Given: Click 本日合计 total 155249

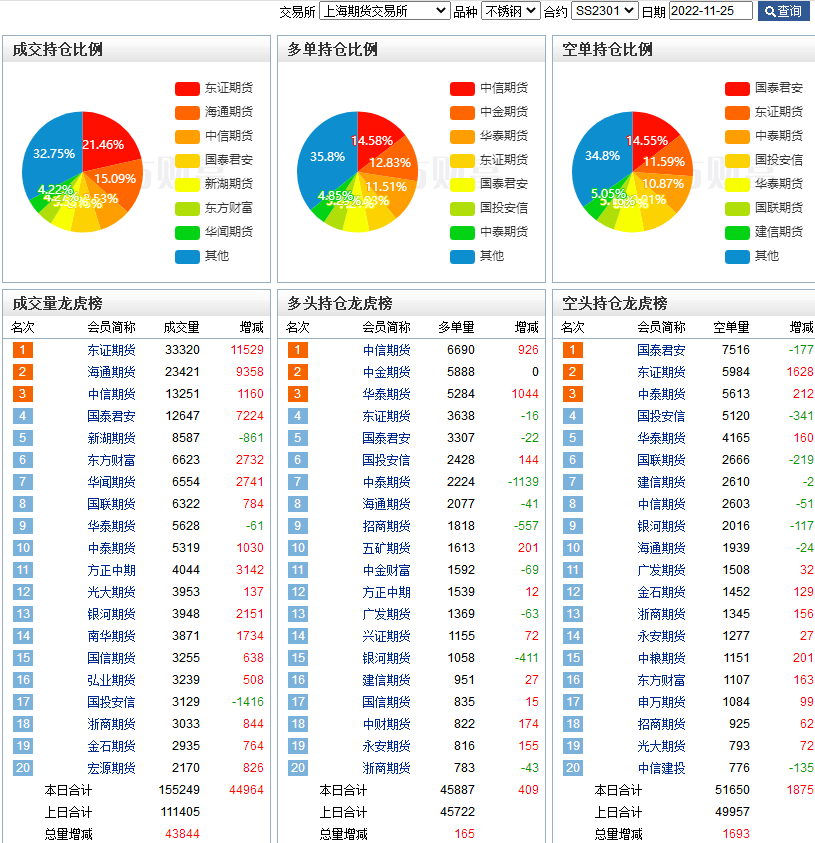Looking at the screenshot, I should pos(179,790).
